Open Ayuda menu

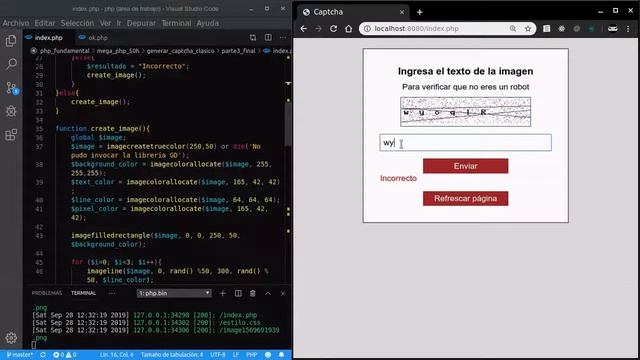tap(207, 23)
